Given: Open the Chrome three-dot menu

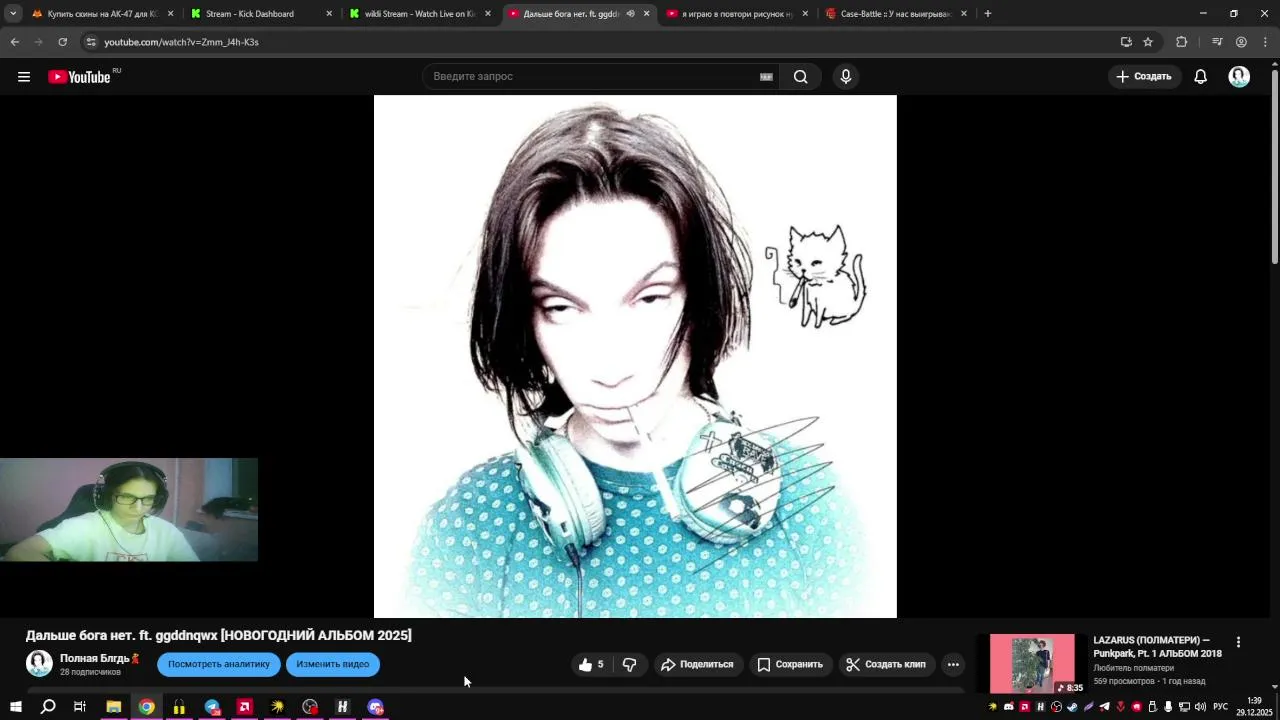Looking at the screenshot, I should pos(1265,42).
